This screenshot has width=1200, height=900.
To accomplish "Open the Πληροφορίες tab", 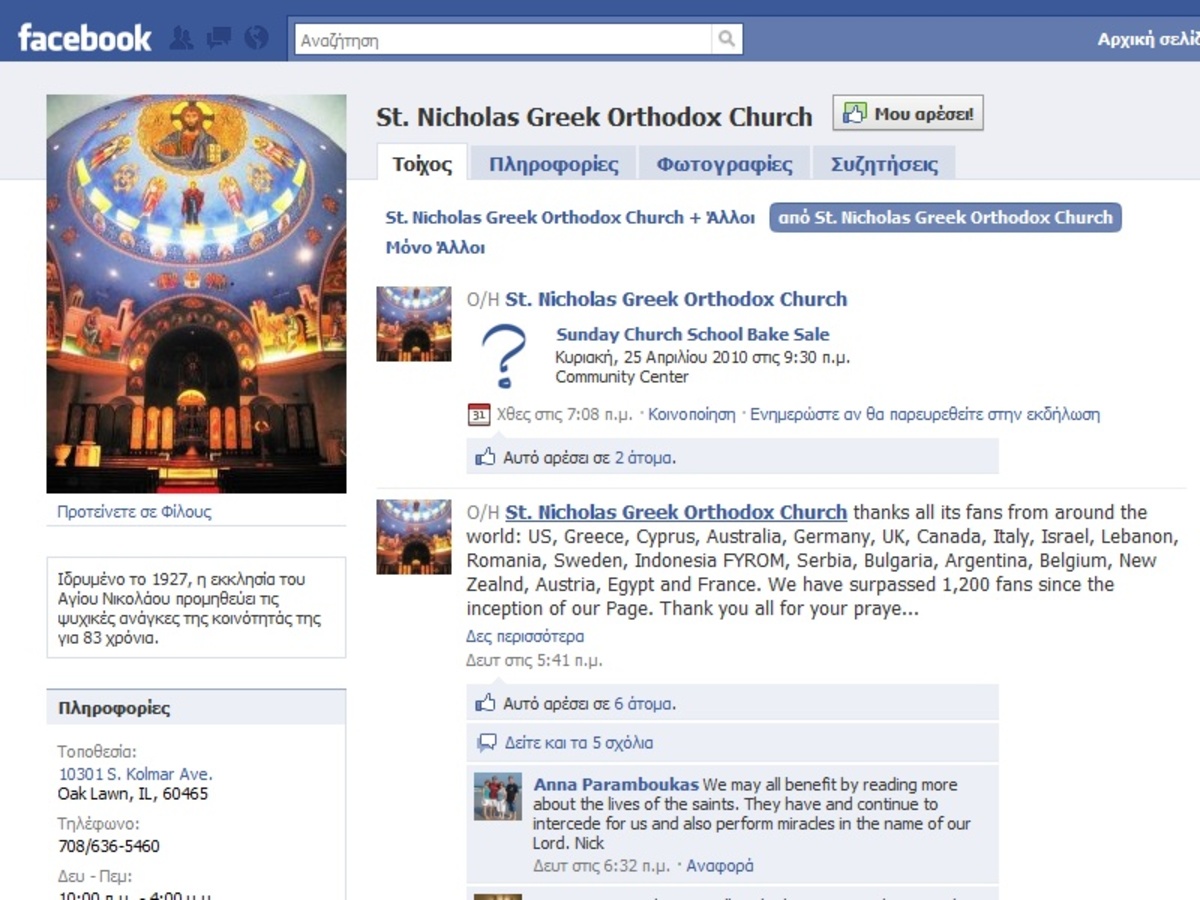I will click(x=554, y=164).
